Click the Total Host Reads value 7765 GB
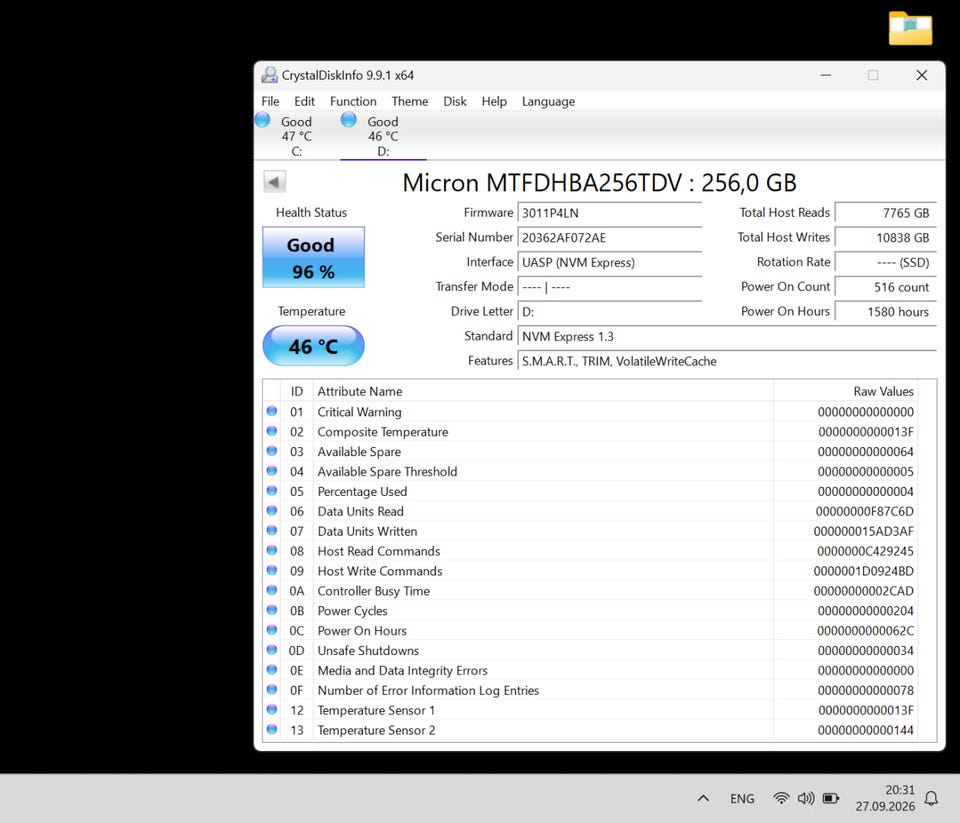The height and width of the screenshot is (823, 960). (885, 212)
